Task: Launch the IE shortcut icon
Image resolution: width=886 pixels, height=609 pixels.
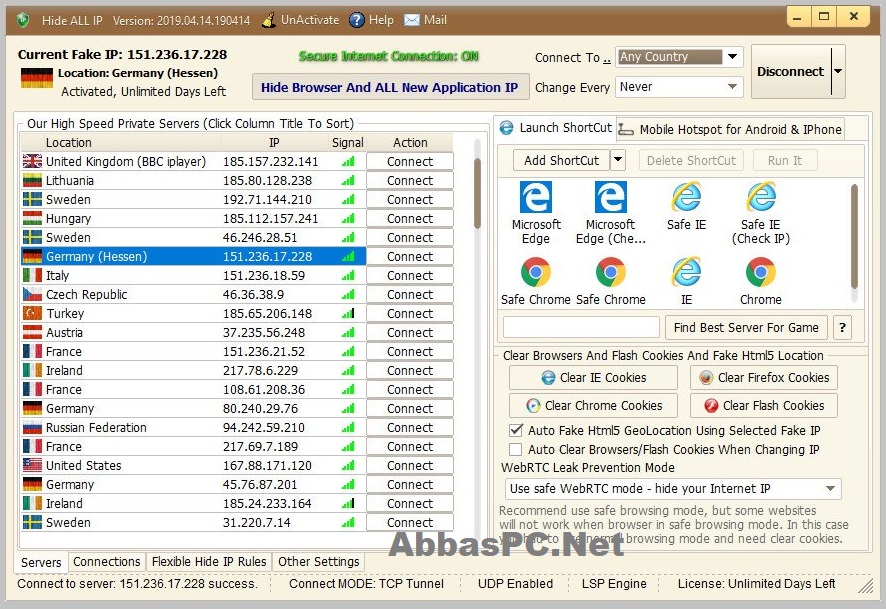Action: coord(686,272)
